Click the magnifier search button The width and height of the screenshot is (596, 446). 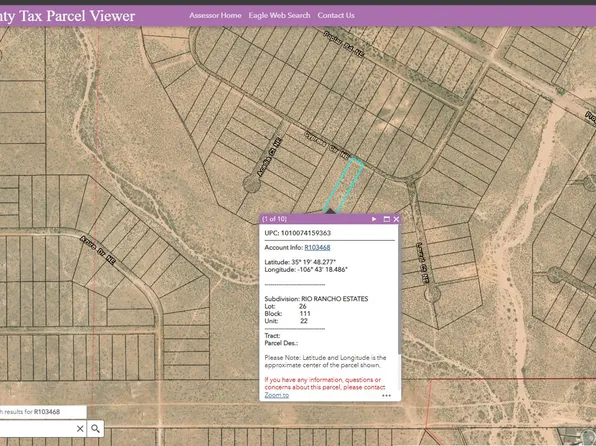95,429
